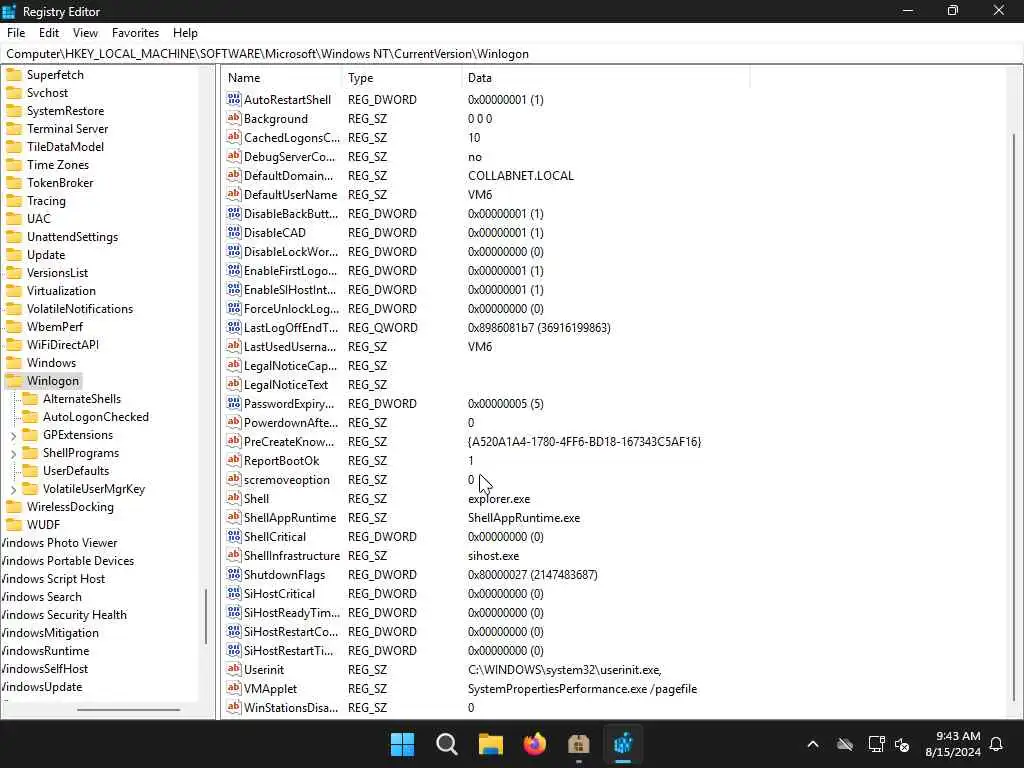Click the values pane vertical scrollbar
Viewport: 1024px width, 768px height.
[1014, 418]
